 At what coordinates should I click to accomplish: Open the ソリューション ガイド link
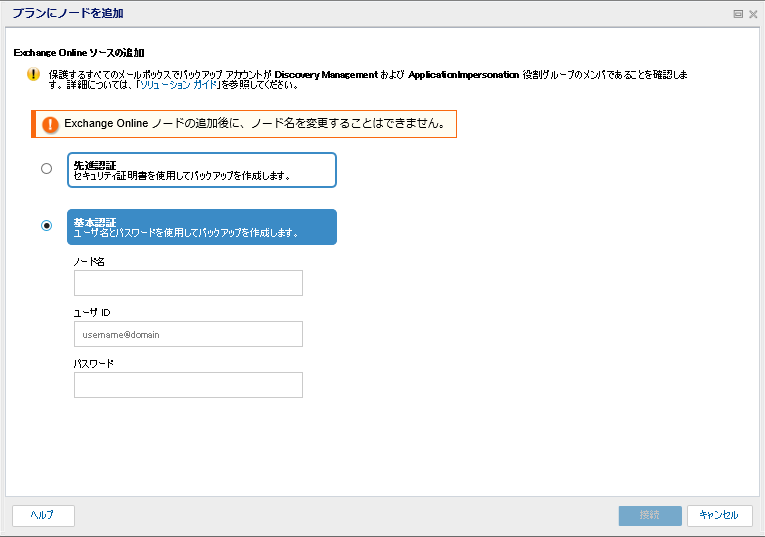click(178, 85)
